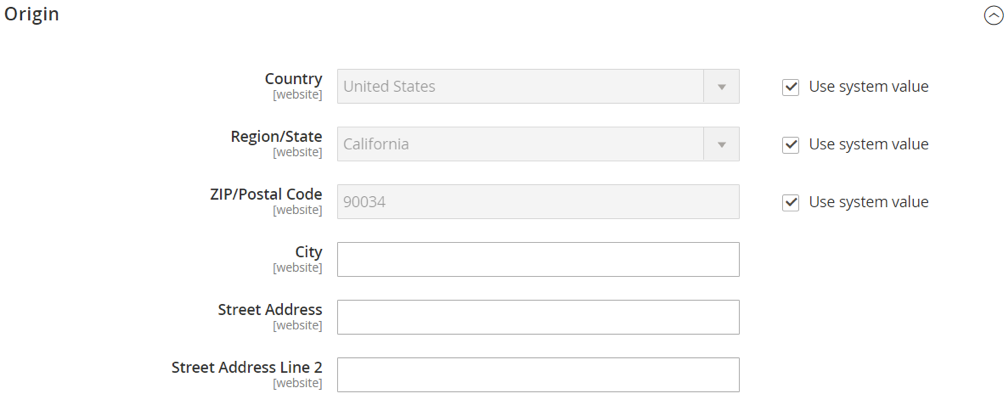Image resolution: width=1008 pixels, height=400 pixels.
Task: Untick the ZIP/Postal Code 'Use system value' checkbox
Action: pyautogui.click(x=791, y=203)
